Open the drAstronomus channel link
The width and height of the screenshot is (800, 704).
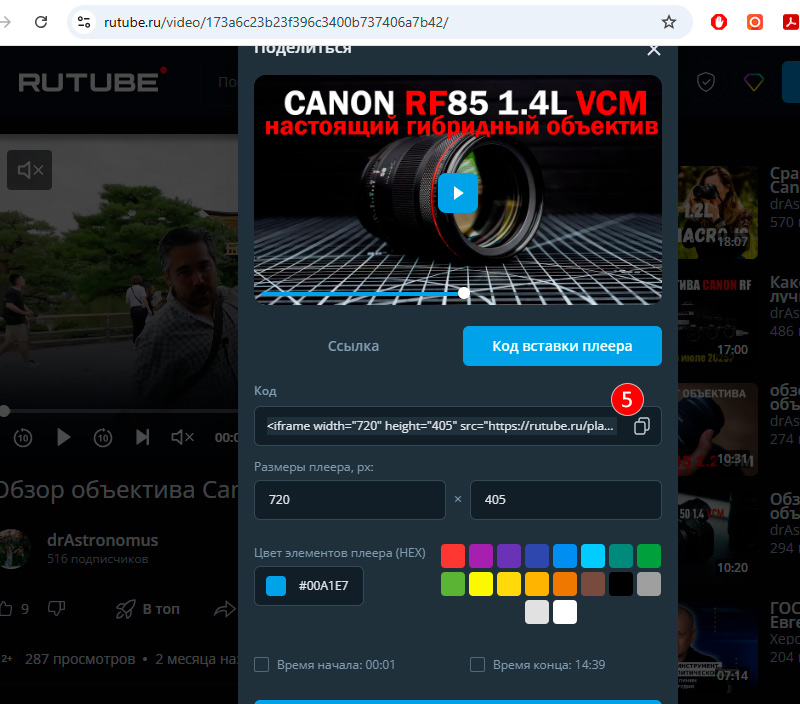102,540
